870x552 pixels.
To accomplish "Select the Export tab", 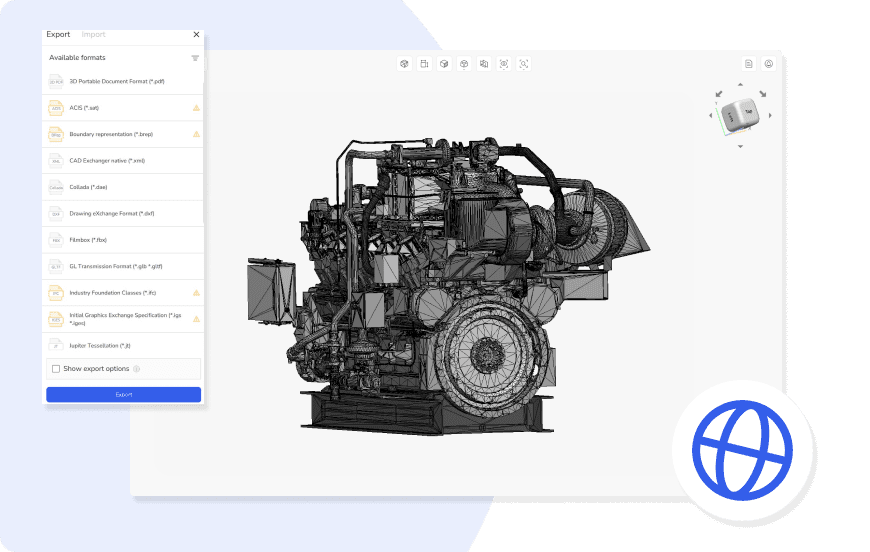I will coord(58,34).
